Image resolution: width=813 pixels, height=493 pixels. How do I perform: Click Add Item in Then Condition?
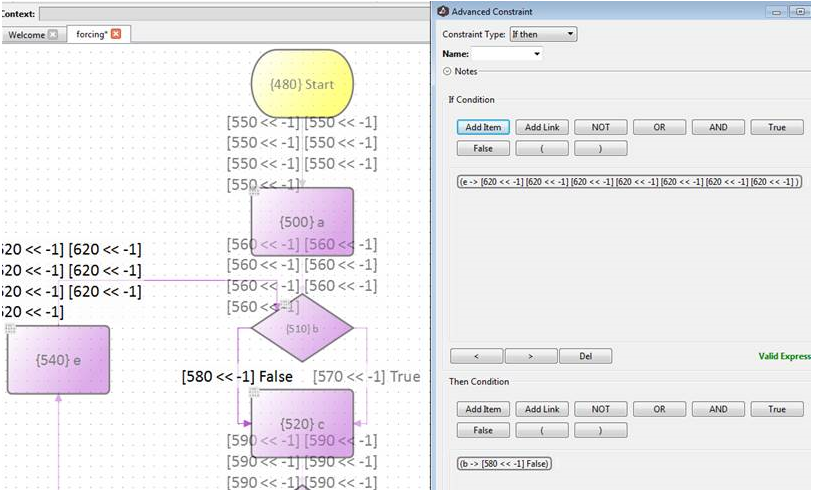tap(483, 409)
